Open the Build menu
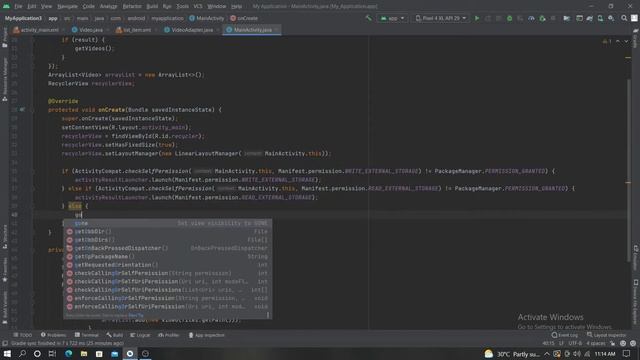The width and height of the screenshot is (640, 360). coord(152,6)
